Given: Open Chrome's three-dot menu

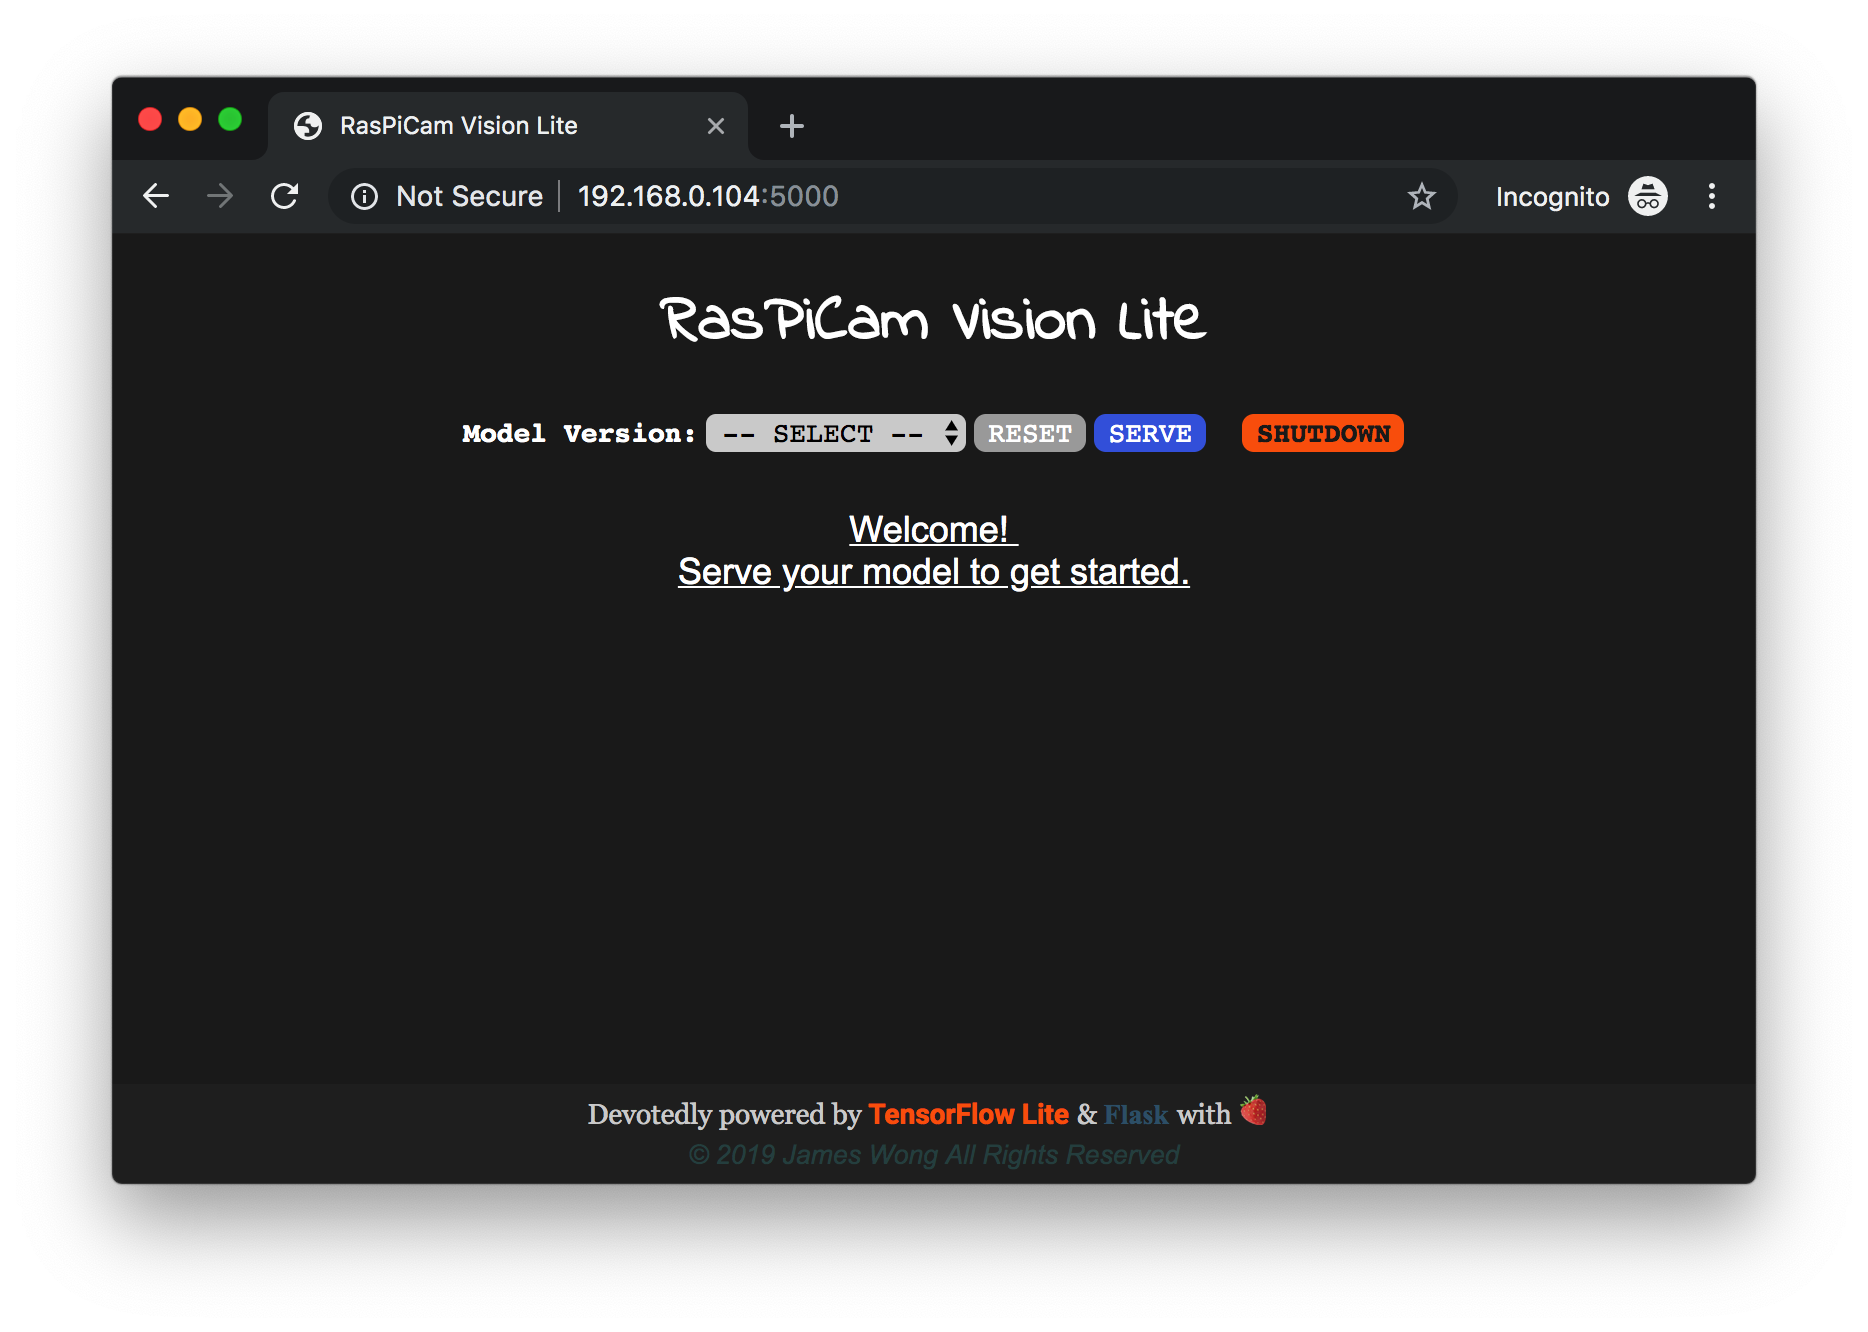Looking at the screenshot, I should coord(1712,196).
